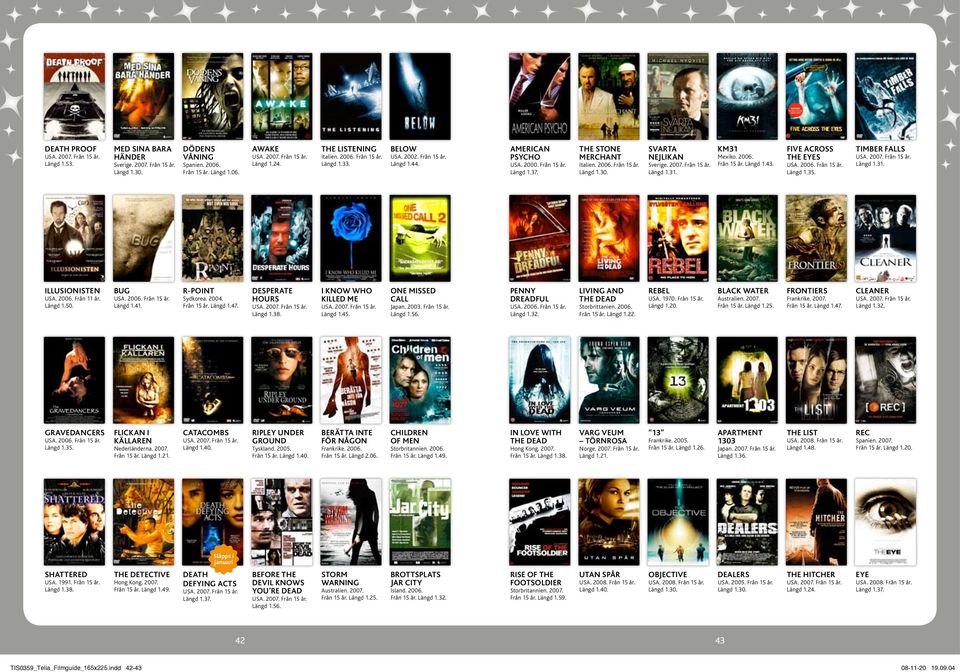Open the Desperate Hours cover

pyautogui.click(x=282, y=238)
